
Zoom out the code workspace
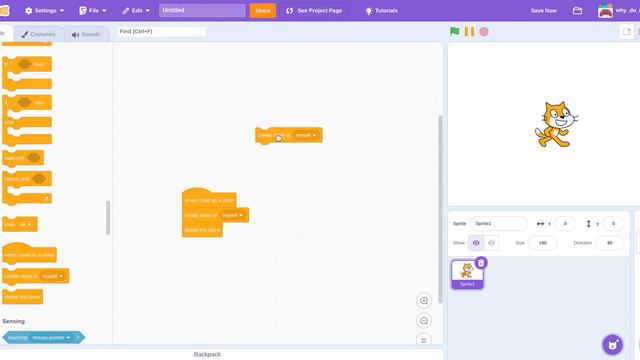[424, 321]
